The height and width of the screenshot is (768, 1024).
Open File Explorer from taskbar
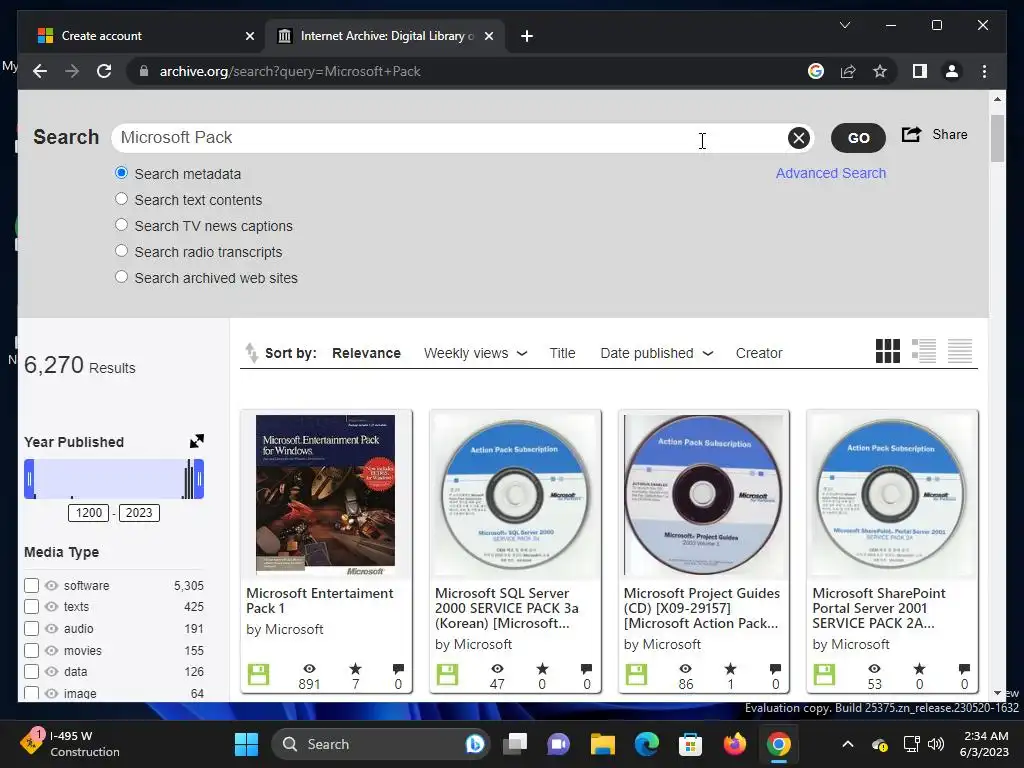[603, 744]
